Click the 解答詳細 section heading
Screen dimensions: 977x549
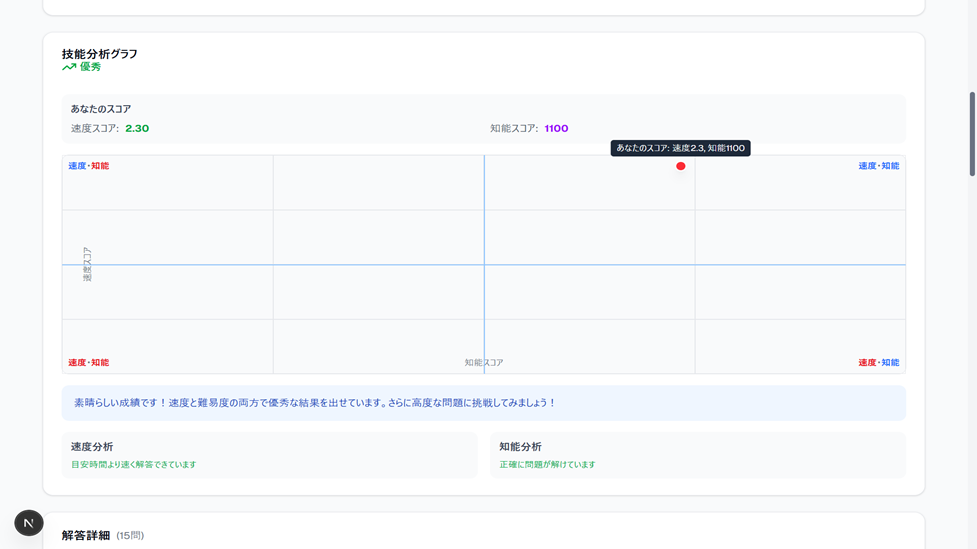(x=86, y=536)
